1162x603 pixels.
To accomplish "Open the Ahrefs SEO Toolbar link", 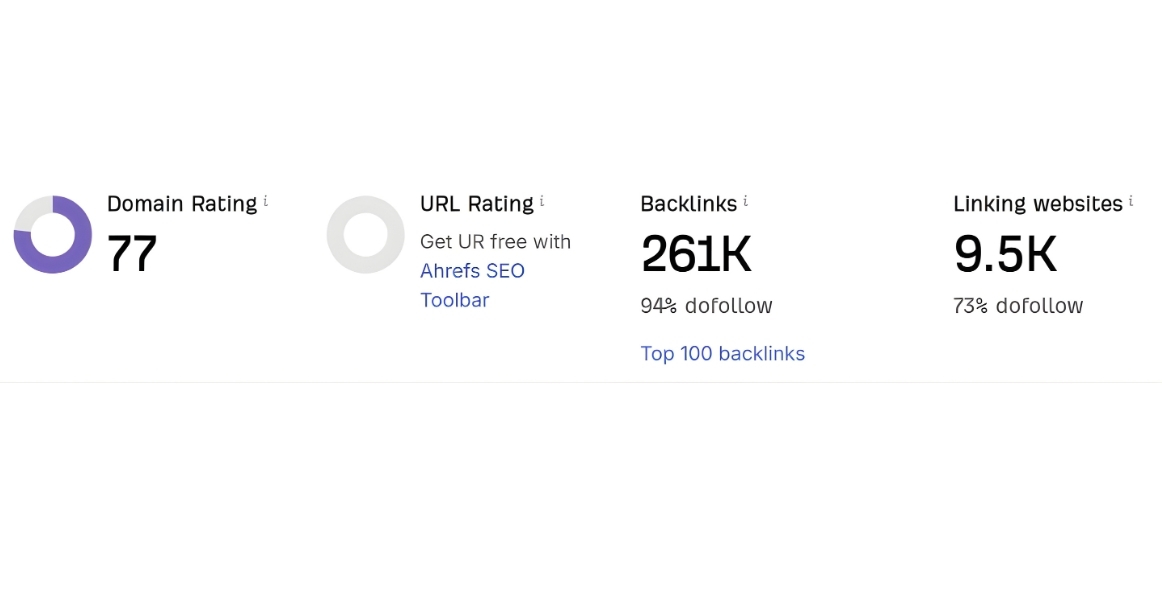I will click(x=472, y=285).
